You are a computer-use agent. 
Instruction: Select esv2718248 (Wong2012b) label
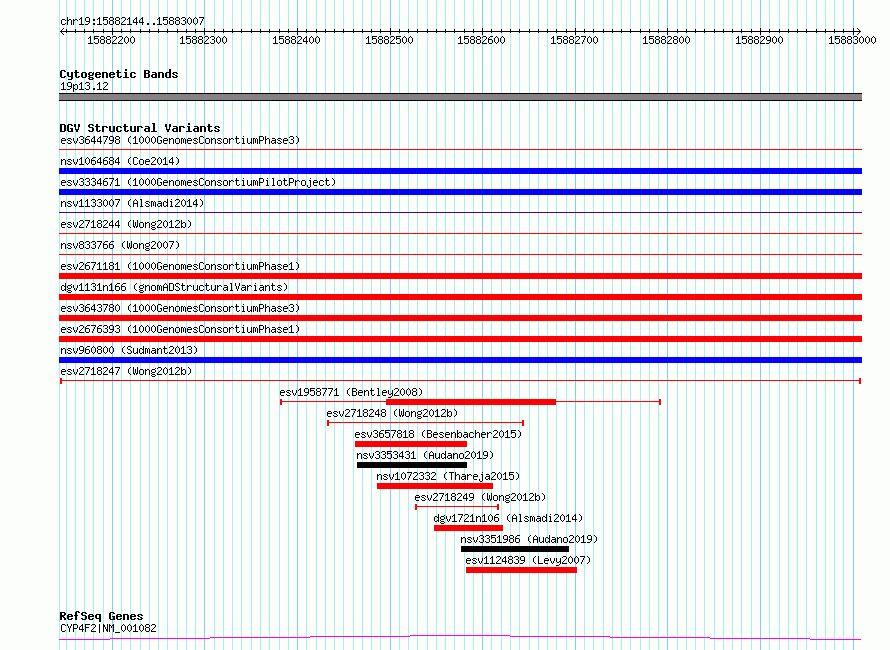pyautogui.click(x=392, y=413)
